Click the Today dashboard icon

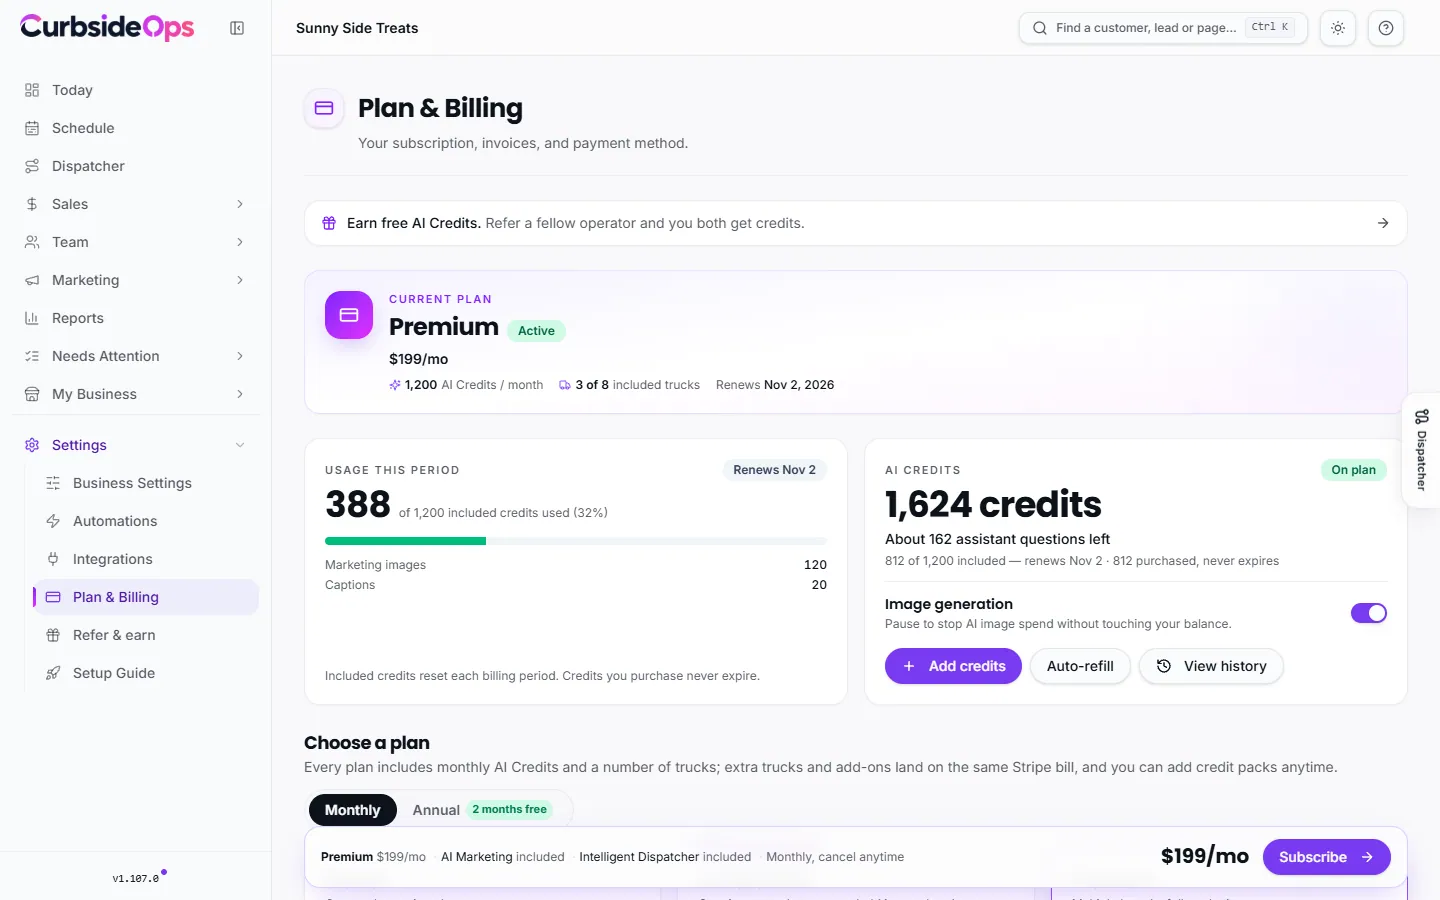[x=32, y=90]
